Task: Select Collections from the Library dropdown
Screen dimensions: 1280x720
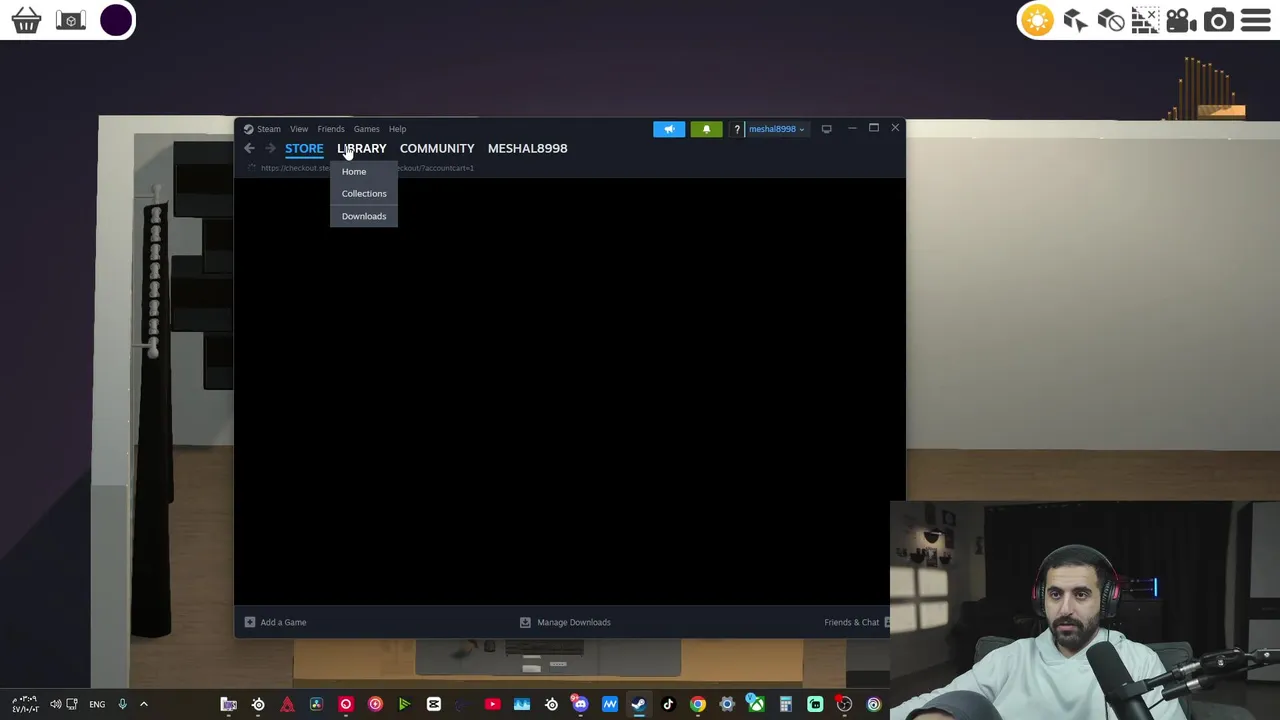Action: pos(364,194)
